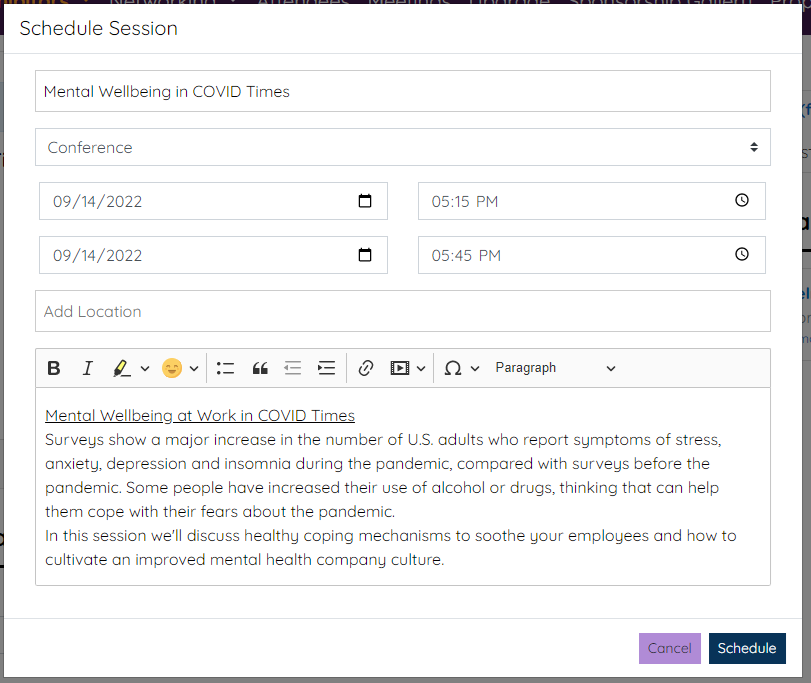The width and height of the screenshot is (811, 683).
Task: Insert an emoji using smiley icon
Action: pos(172,368)
